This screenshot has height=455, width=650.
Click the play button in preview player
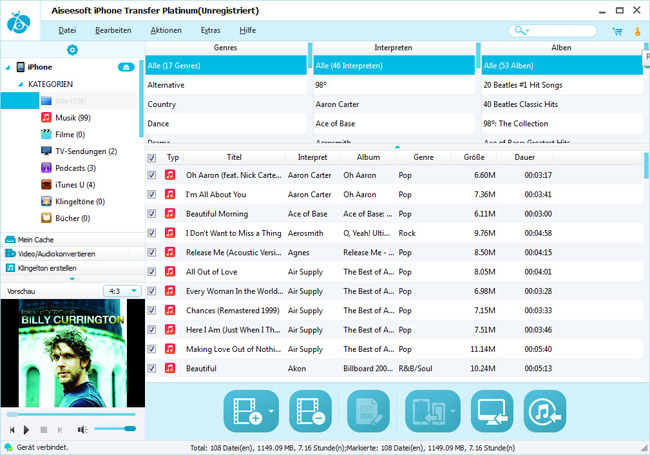(x=26, y=430)
